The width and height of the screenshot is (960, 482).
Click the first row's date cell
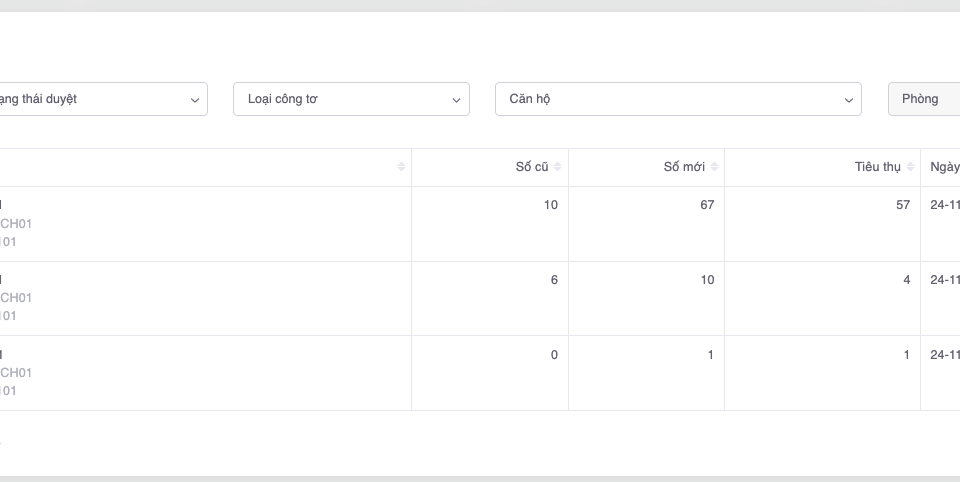coord(944,205)
